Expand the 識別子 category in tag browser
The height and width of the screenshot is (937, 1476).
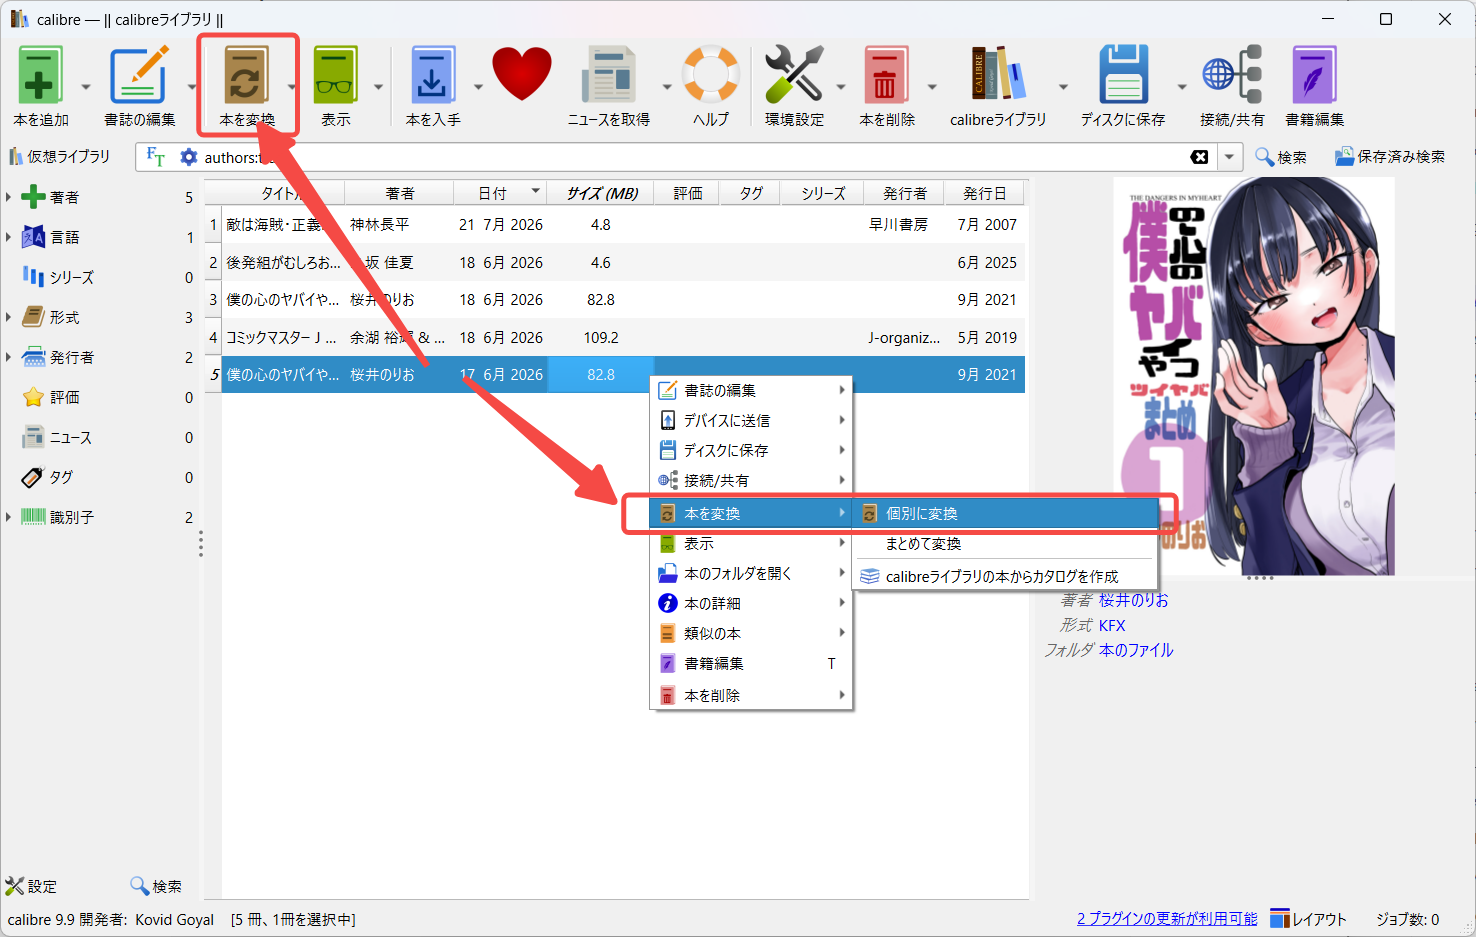pos(8,517)
